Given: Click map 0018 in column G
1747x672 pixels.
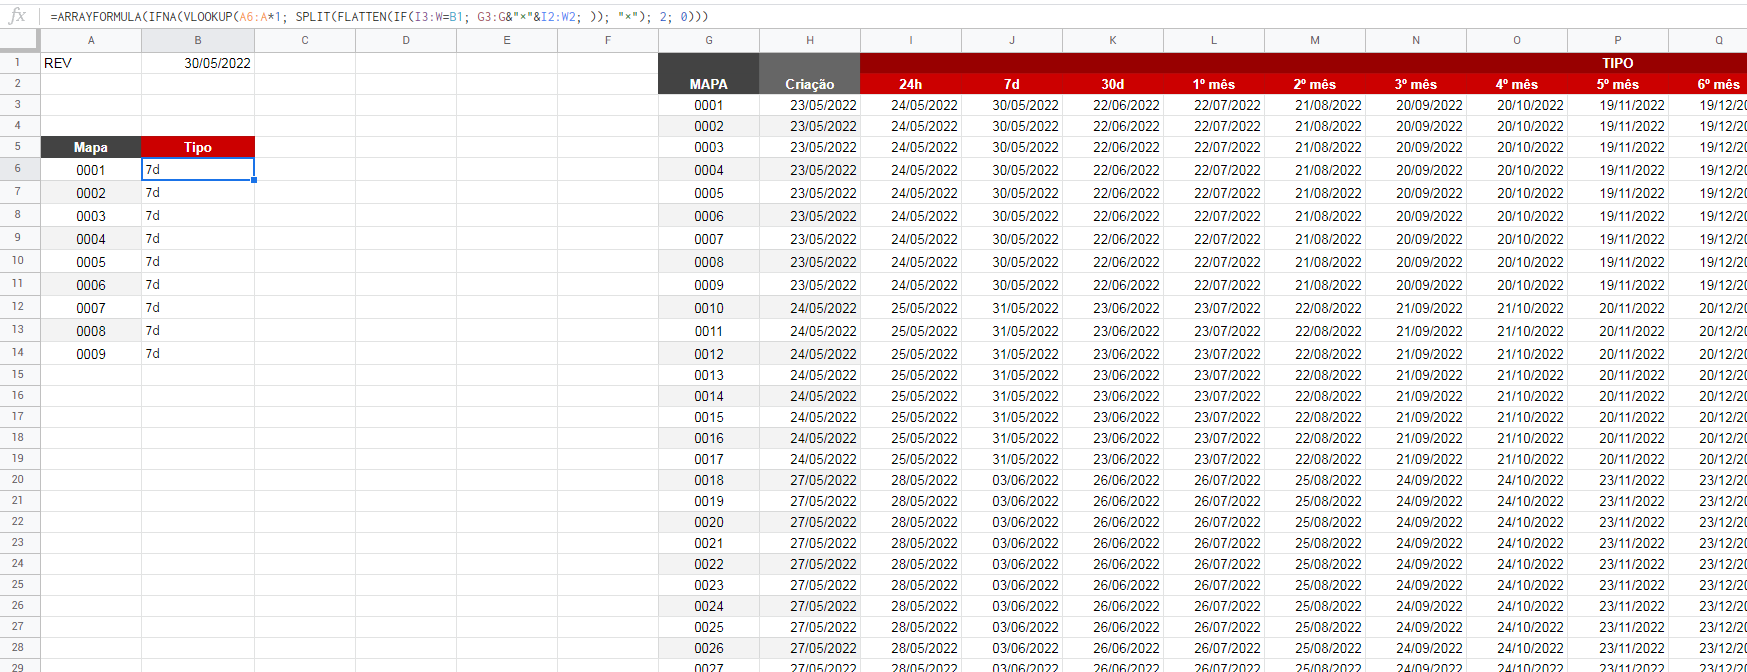Looking at the screenshot, I should tap(709, 480).
